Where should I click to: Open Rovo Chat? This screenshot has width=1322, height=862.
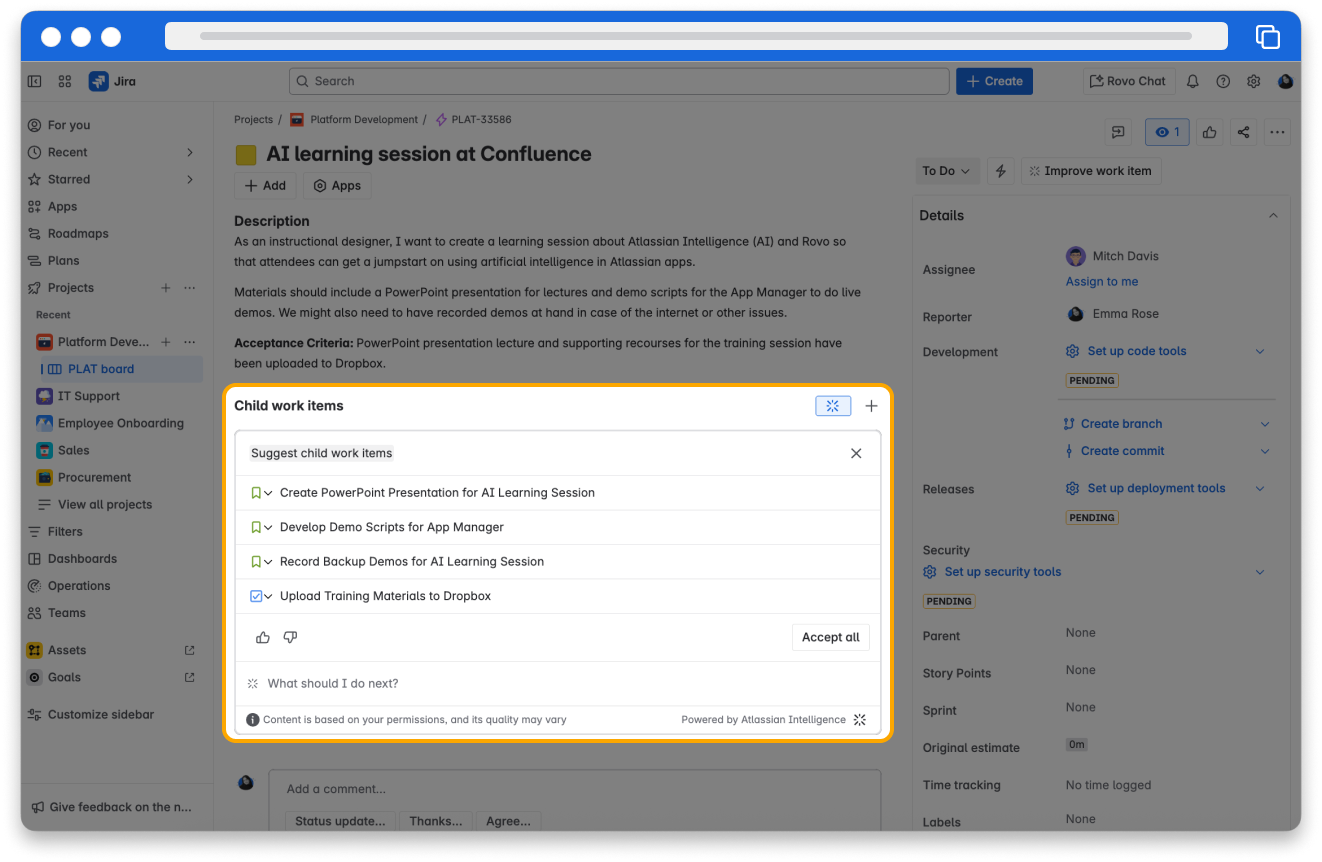click(1128, 81)
